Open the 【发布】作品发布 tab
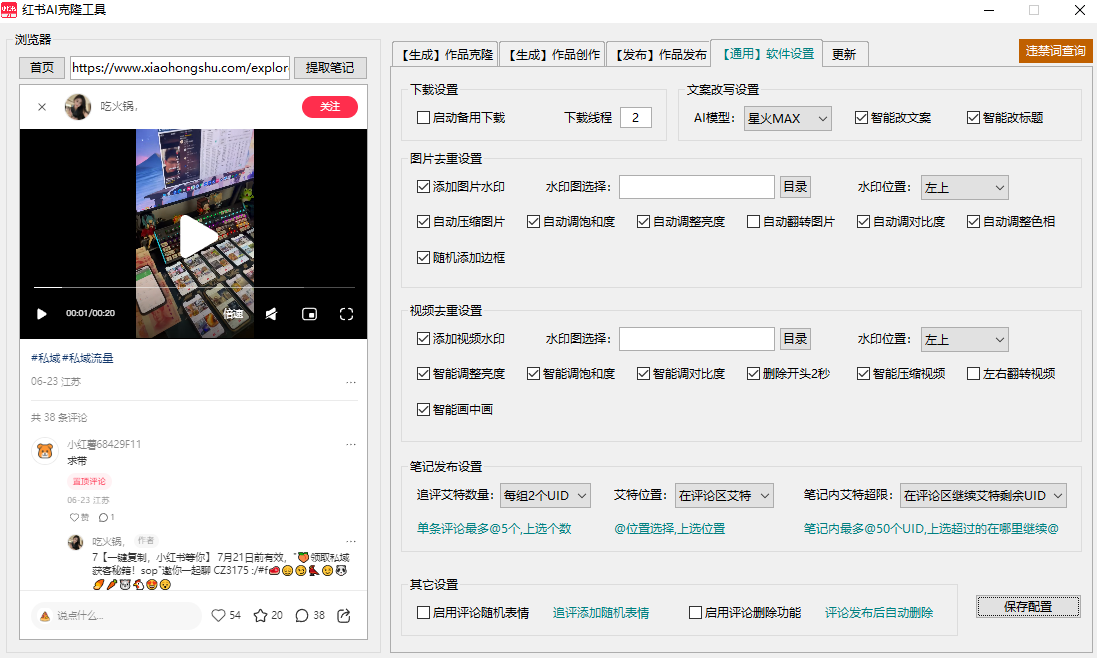This screenshot has width=1097, height=658. [x=659, y=55]
